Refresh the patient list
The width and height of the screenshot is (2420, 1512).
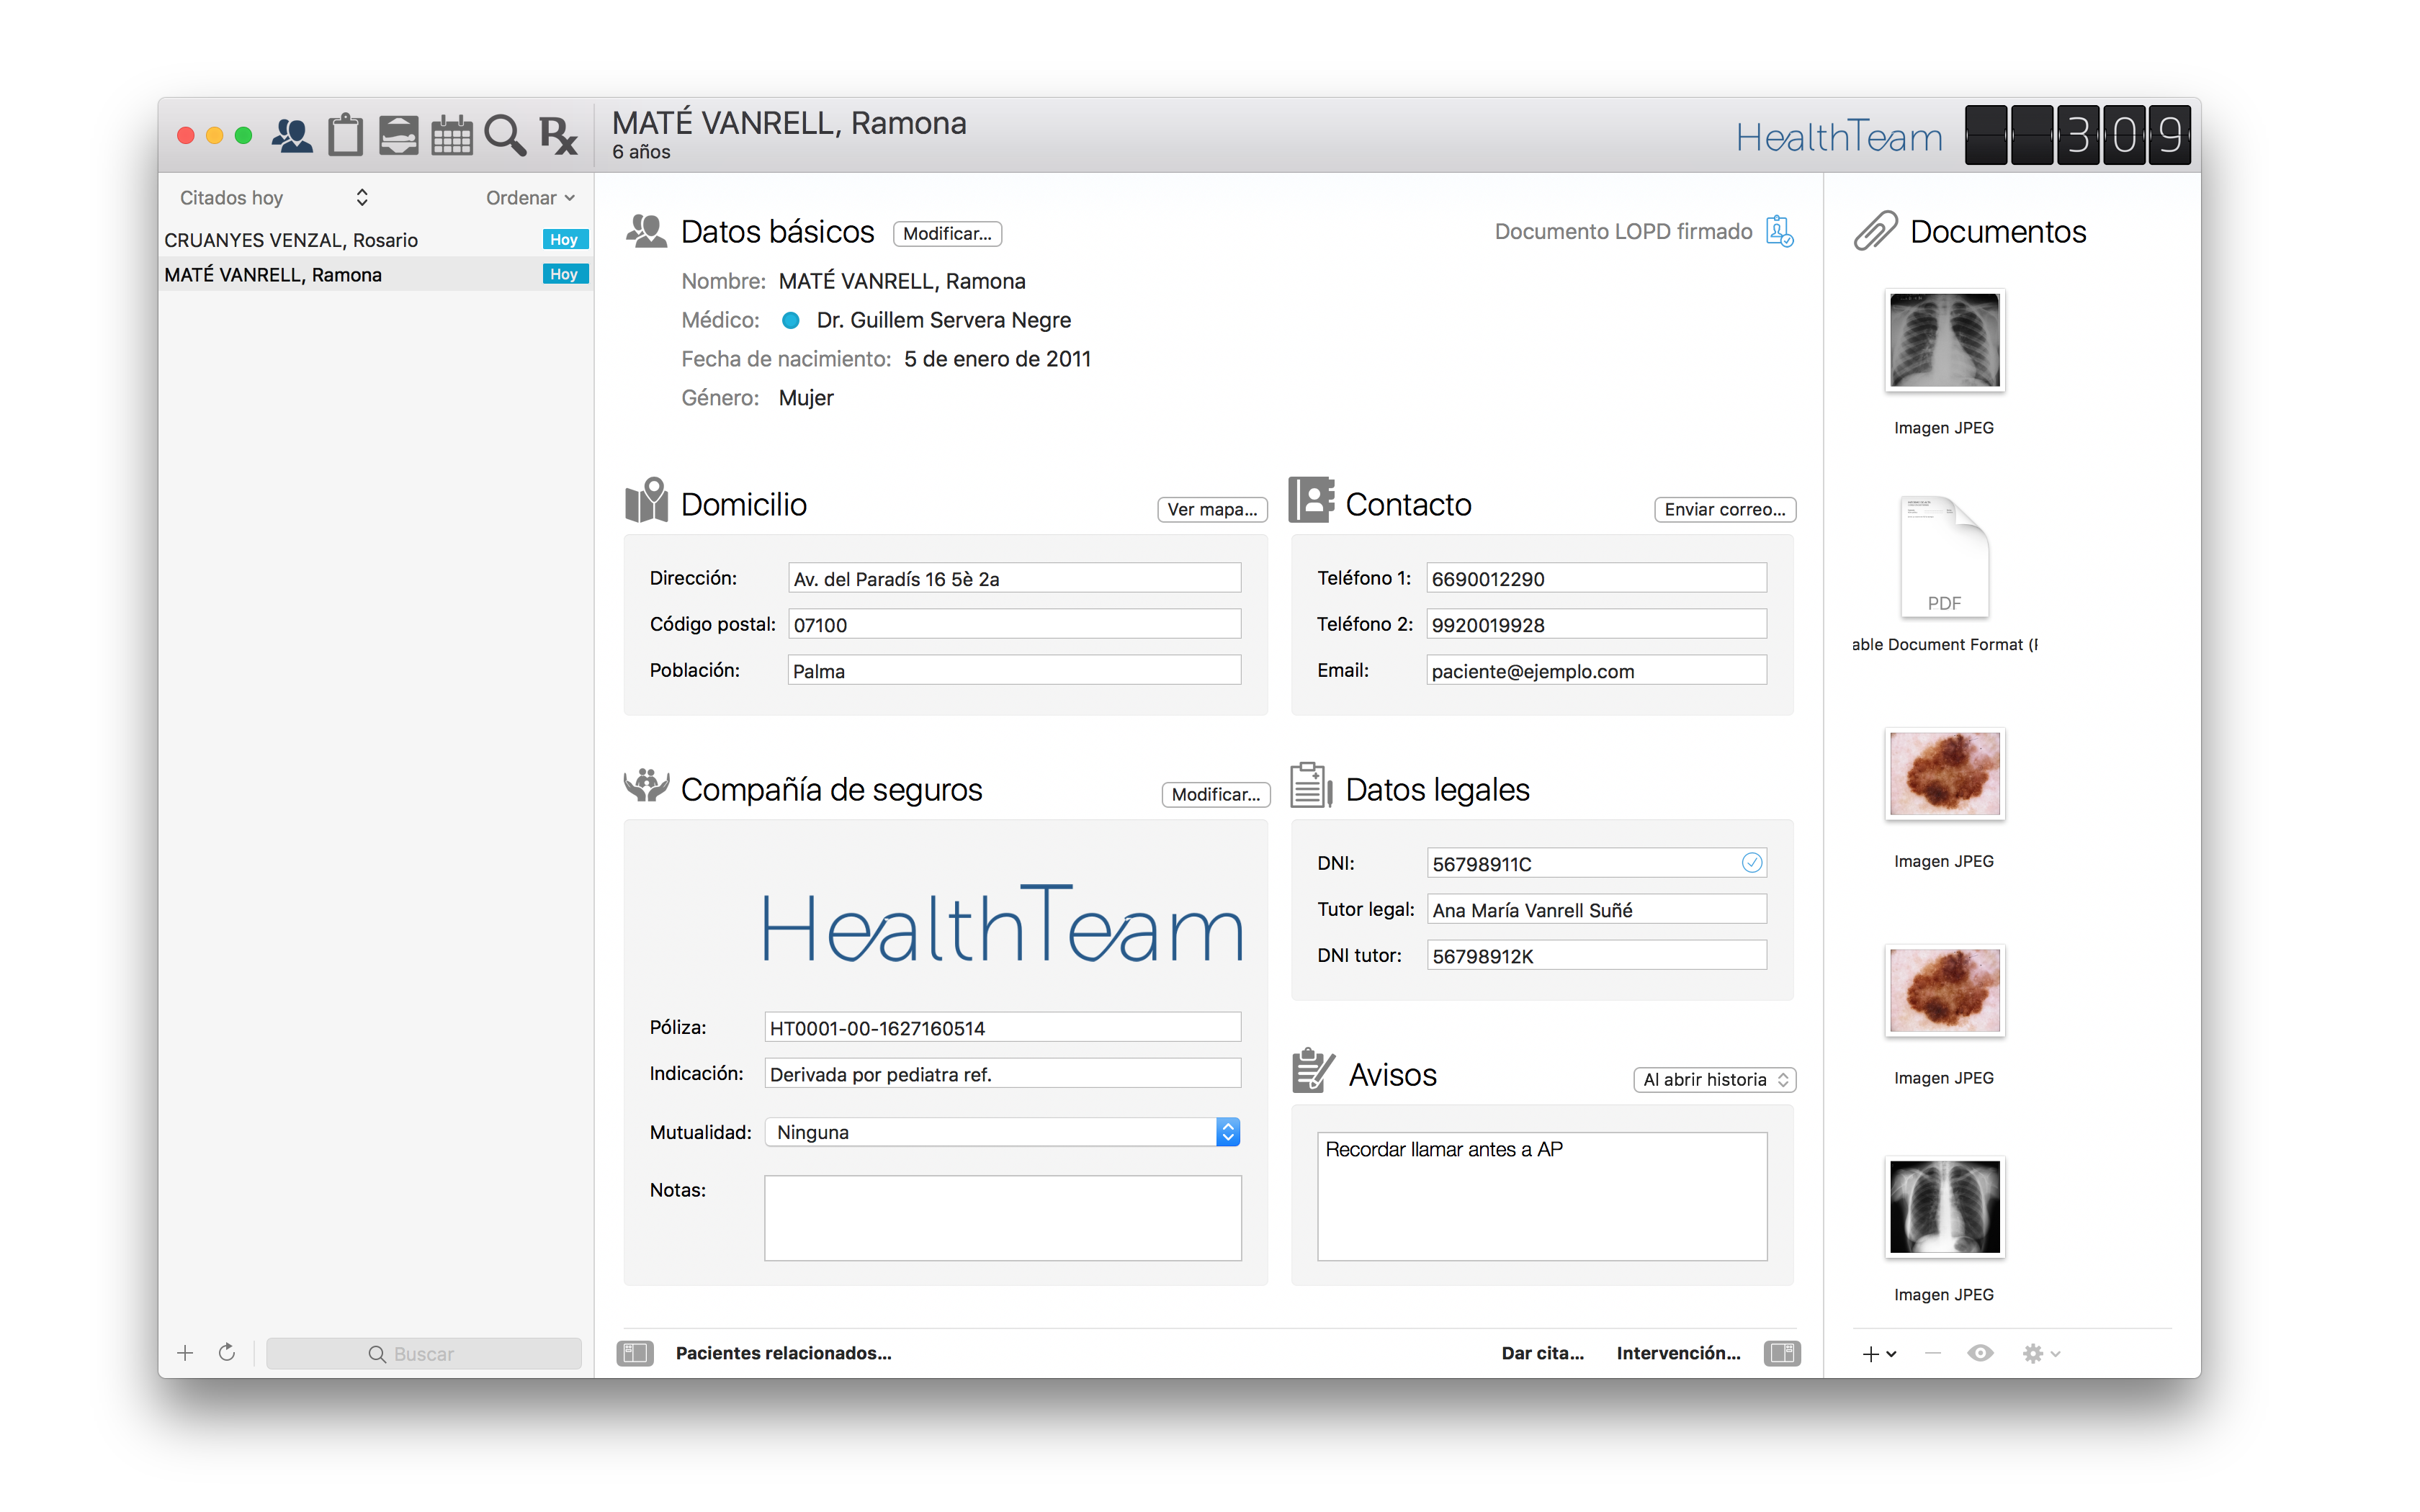click(227, 1352)
